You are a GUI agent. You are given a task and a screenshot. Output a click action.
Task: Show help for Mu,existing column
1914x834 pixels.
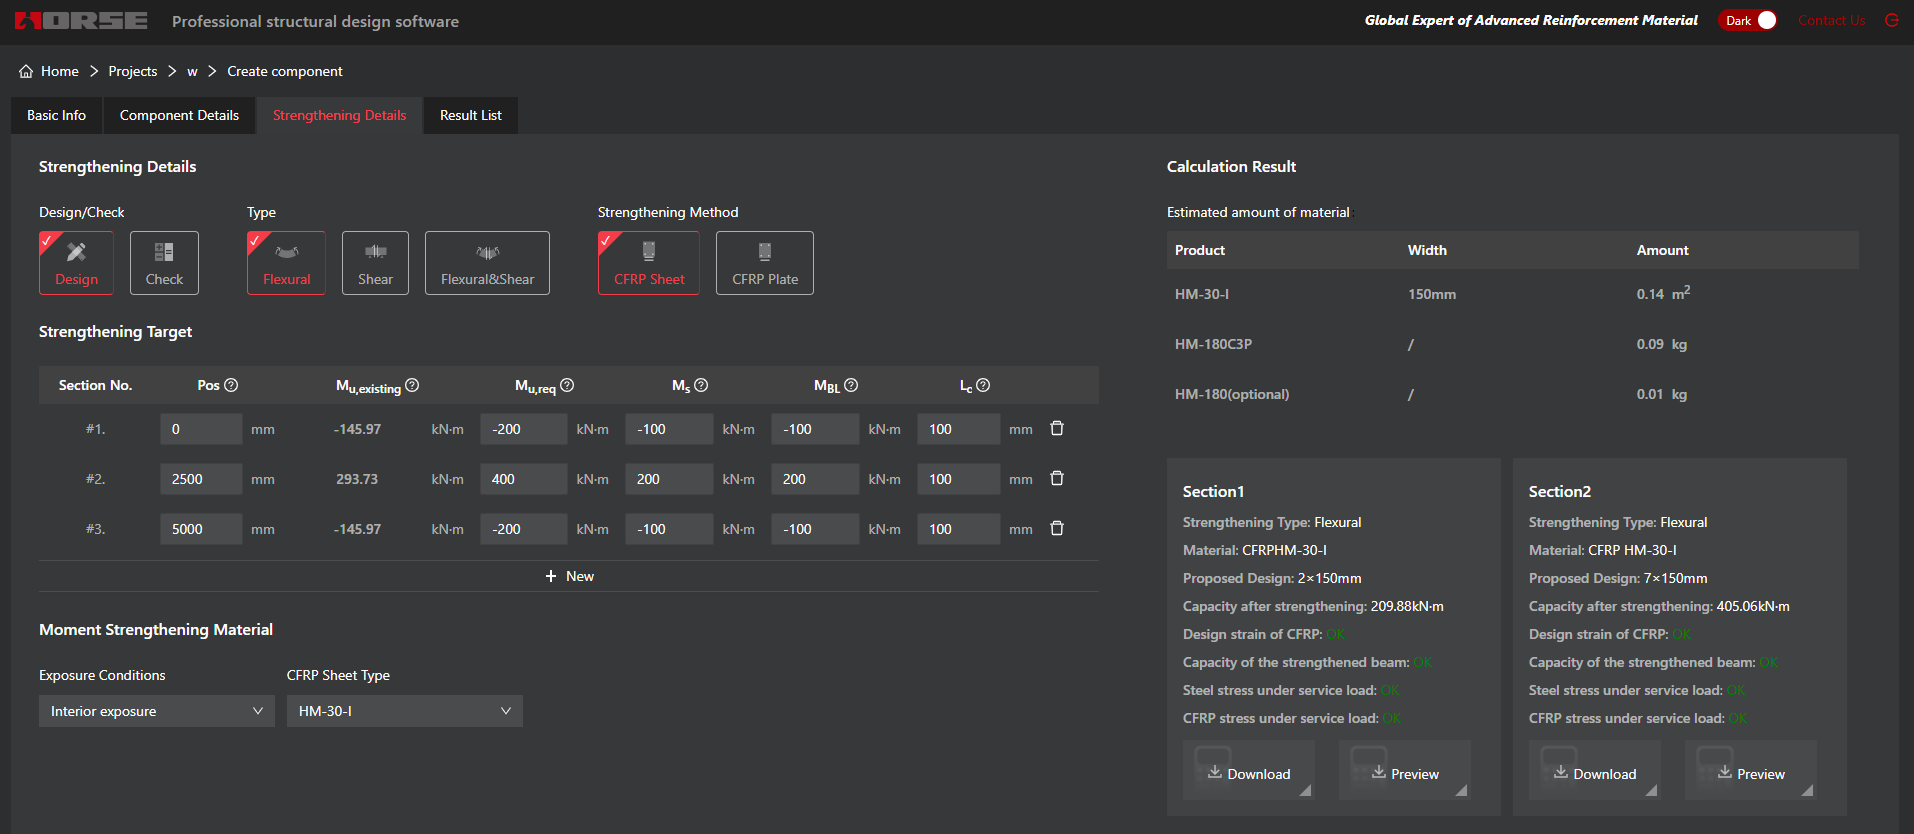coord(412,385)
